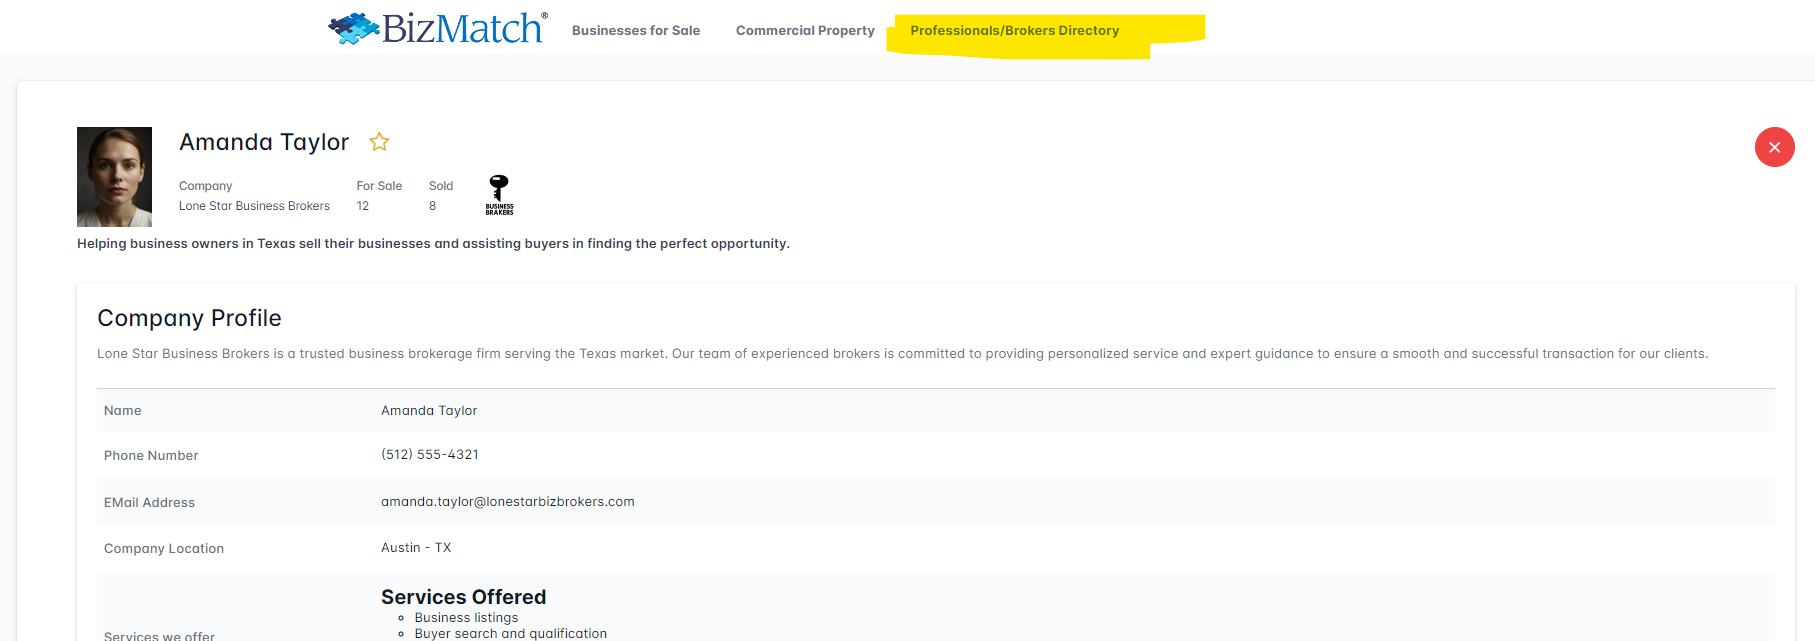The width and height of the screenshot is (1815, 641).
Task: Click the Name row value Amanda Taylor
Action: 429,411
